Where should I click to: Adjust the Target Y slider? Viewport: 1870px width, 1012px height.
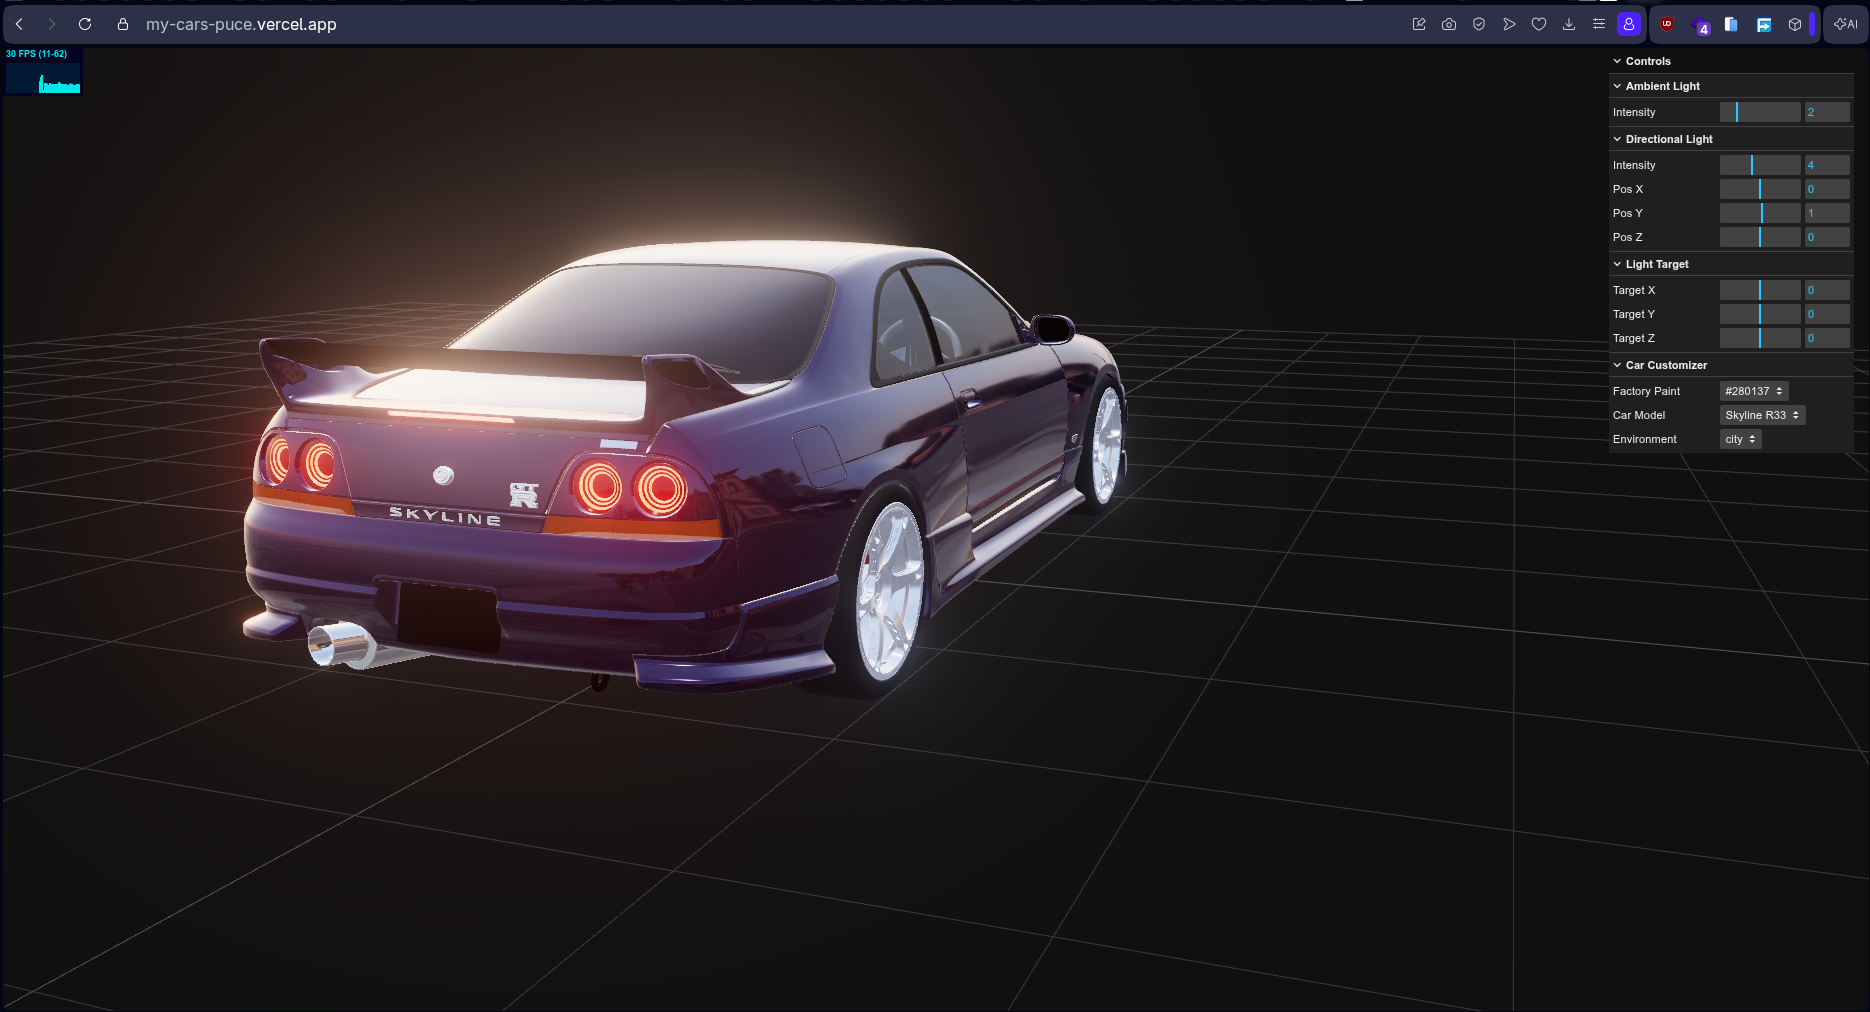point(1760,314)
